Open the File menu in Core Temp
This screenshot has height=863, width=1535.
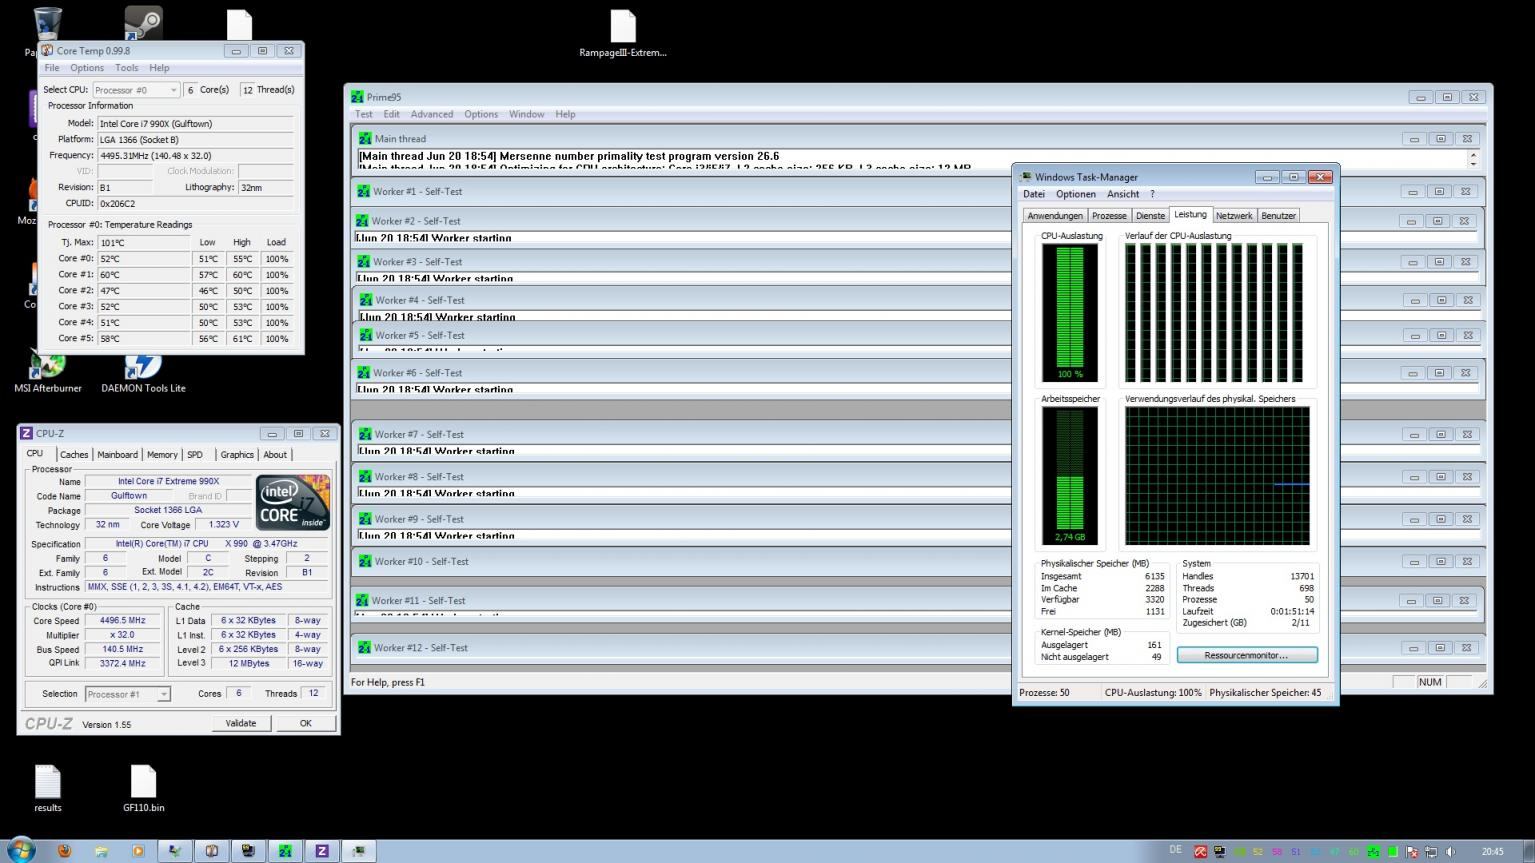[52, 68]
